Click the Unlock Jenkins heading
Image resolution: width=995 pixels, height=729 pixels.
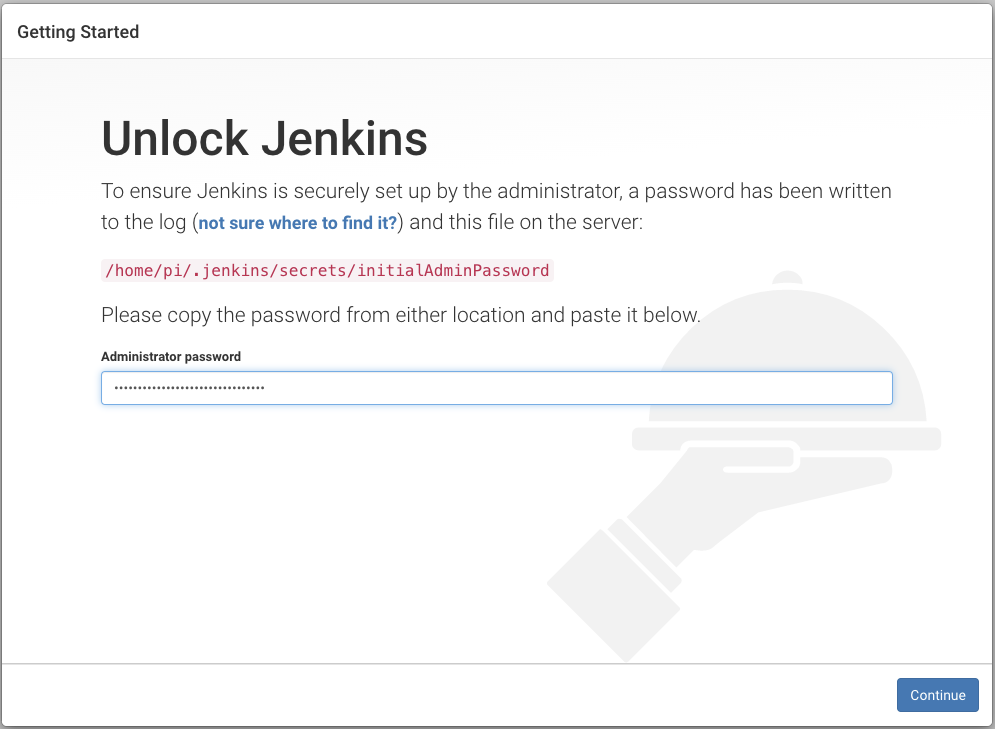coord(265,138)
